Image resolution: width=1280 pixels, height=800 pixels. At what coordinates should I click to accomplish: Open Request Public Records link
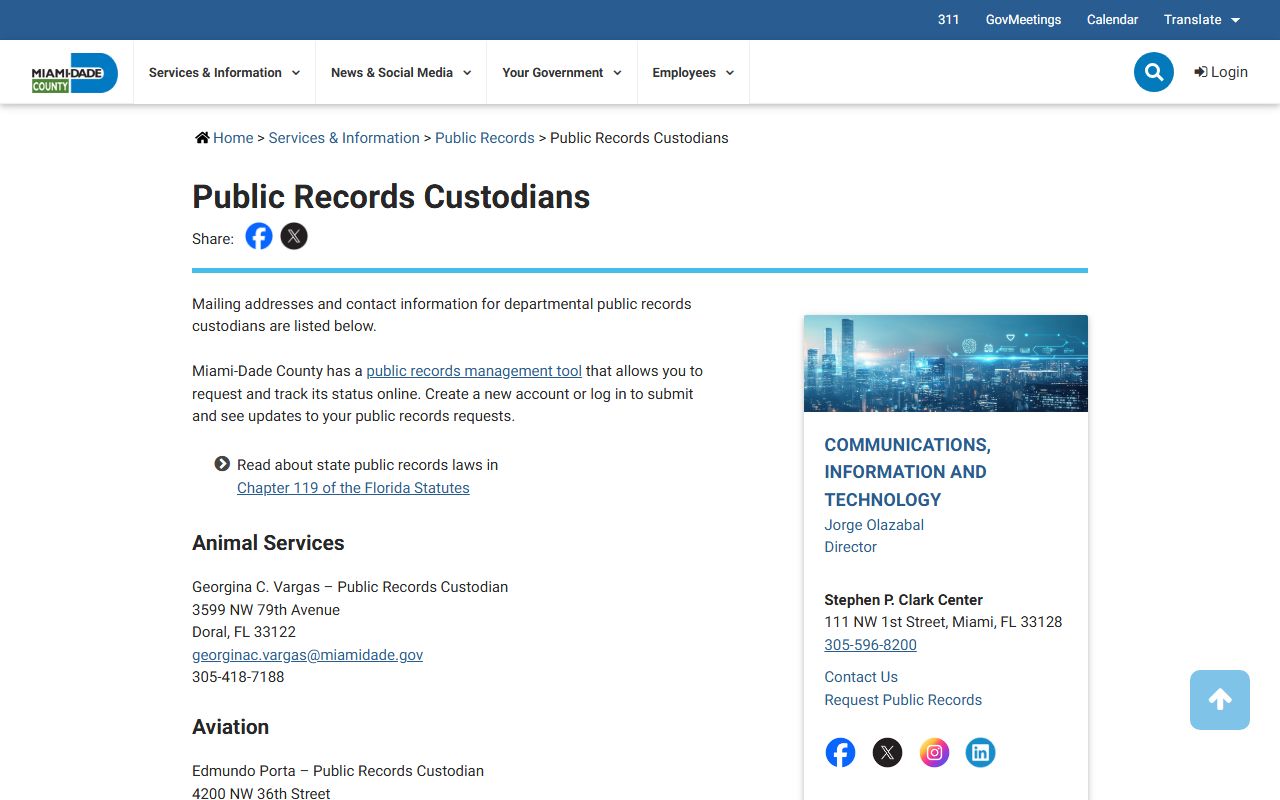(x=903, y=700)
